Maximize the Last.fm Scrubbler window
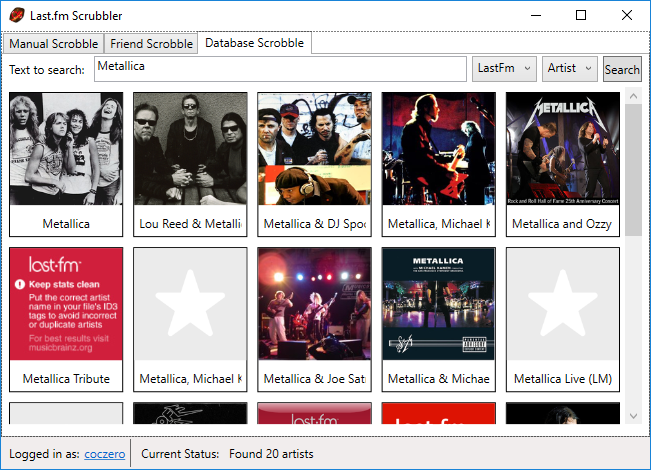The width and height of the screenshot is (651, 470). tap(581, 15)
